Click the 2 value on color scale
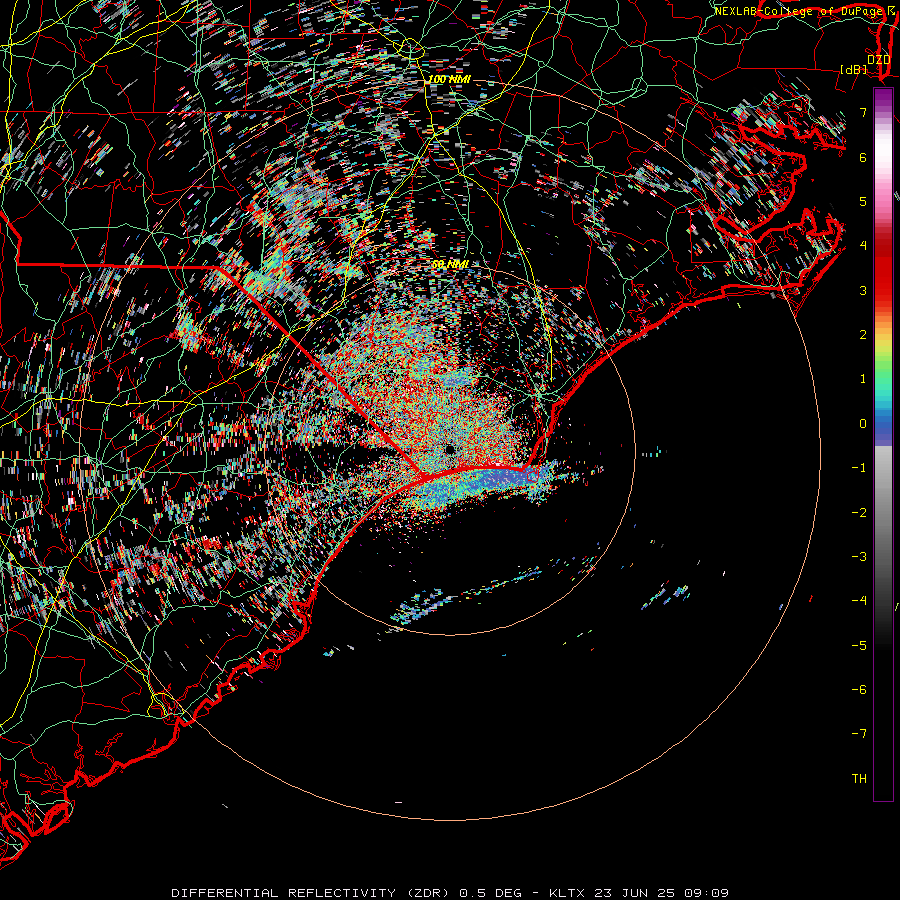900x900 pixels. (x=863, y=335)
